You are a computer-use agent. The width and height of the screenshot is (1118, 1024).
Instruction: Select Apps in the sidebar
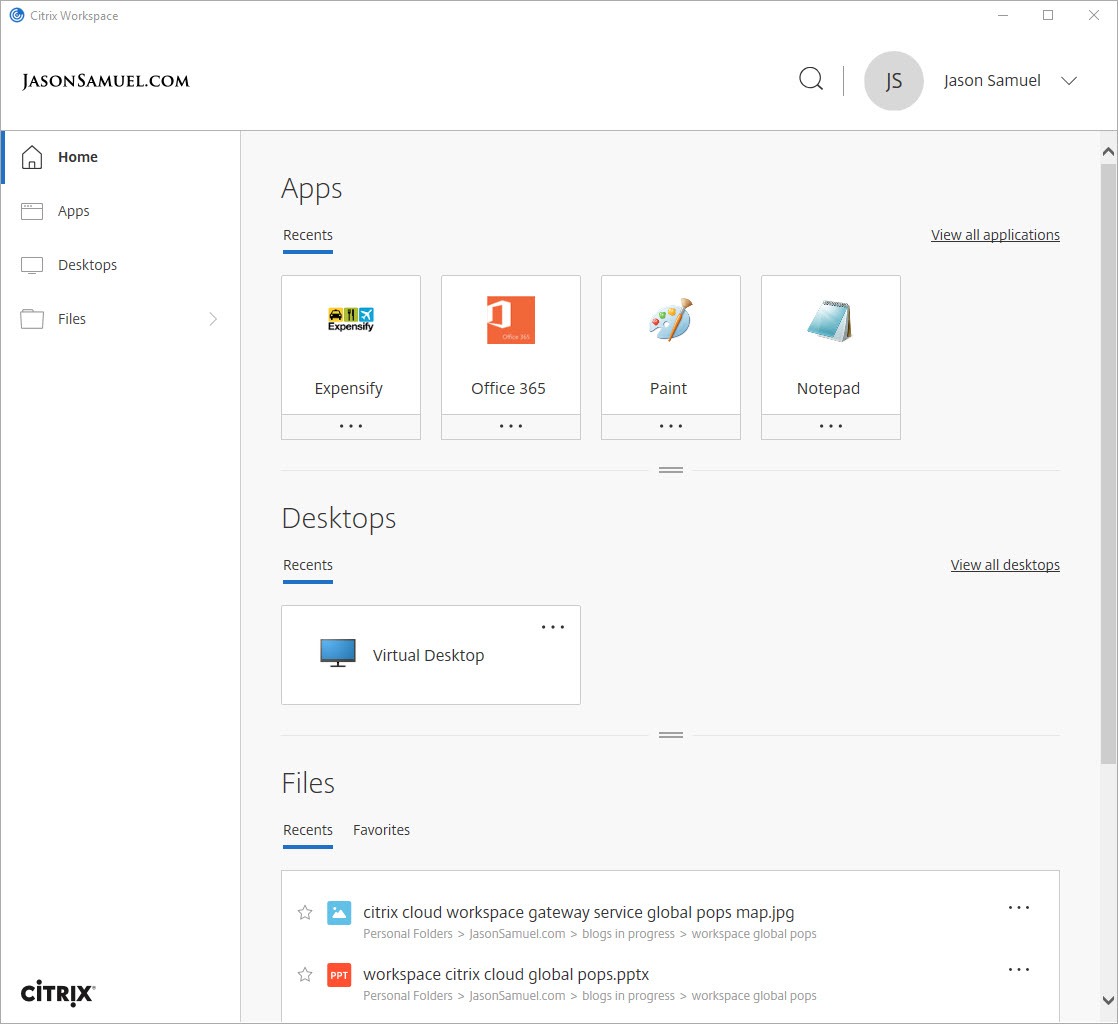pyautogui.click(x=73, y=211)
